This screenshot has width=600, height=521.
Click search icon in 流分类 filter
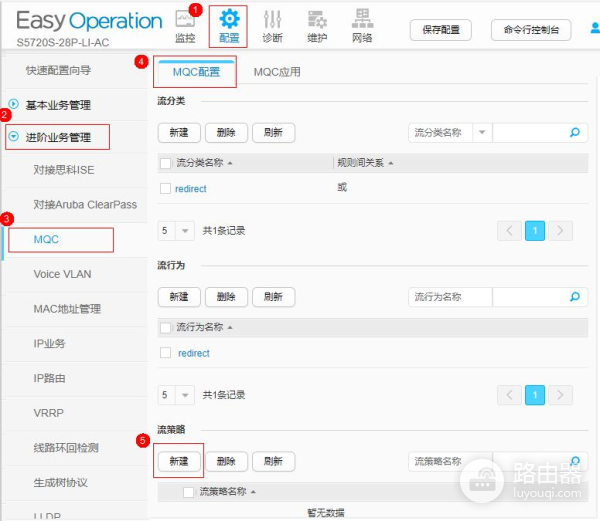point(575,132)
